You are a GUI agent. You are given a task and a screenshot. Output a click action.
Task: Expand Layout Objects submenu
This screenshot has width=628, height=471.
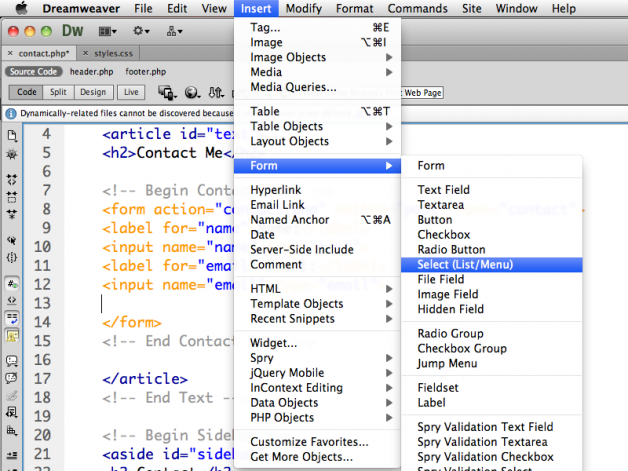pyautogui.click(x=317, y=141)
